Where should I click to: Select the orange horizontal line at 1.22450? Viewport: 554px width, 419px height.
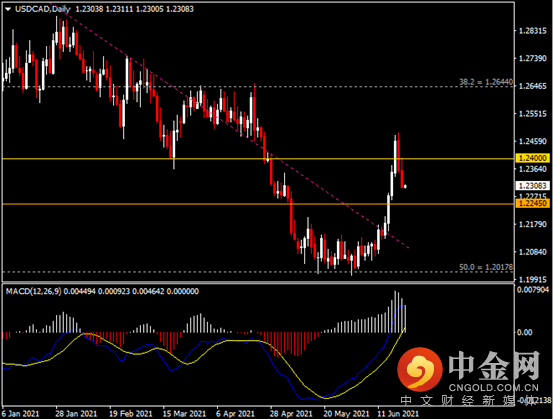(x=258, y=204)
